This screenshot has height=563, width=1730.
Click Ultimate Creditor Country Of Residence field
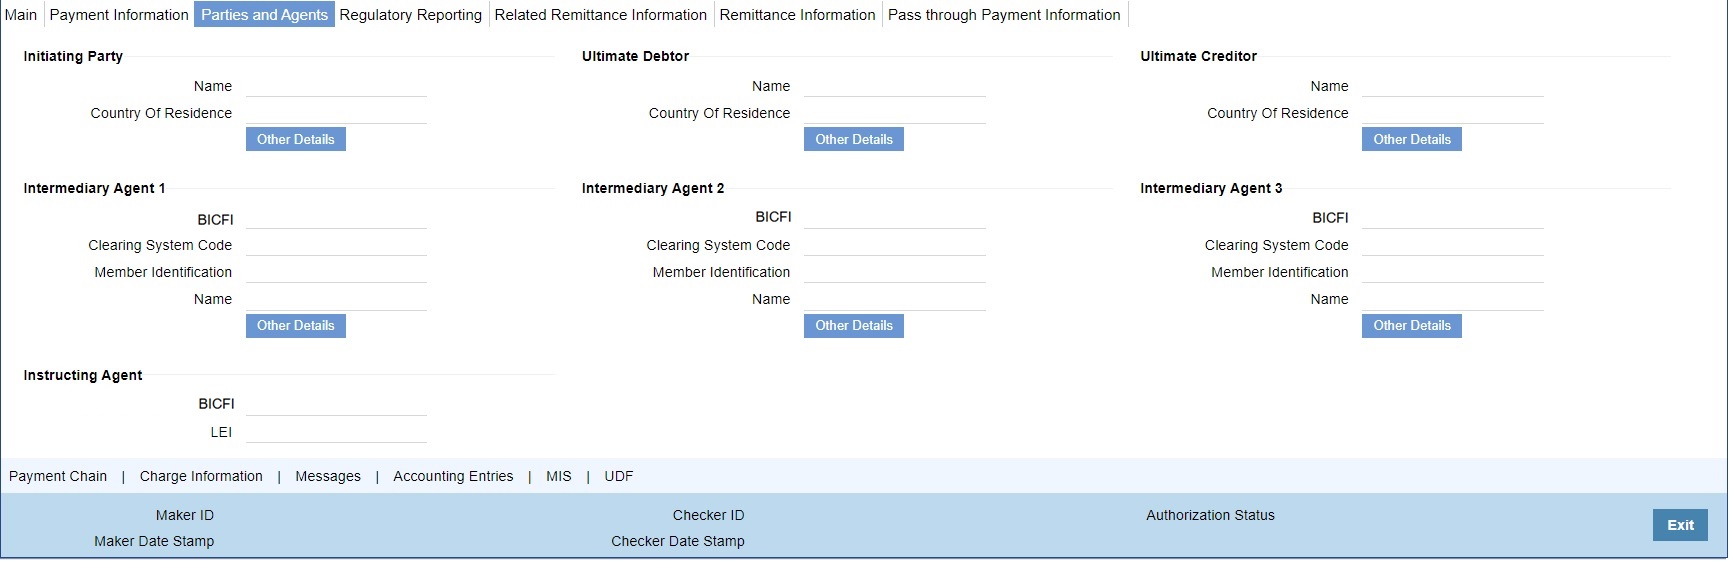pyautogui.click(x=1452, y=113)
